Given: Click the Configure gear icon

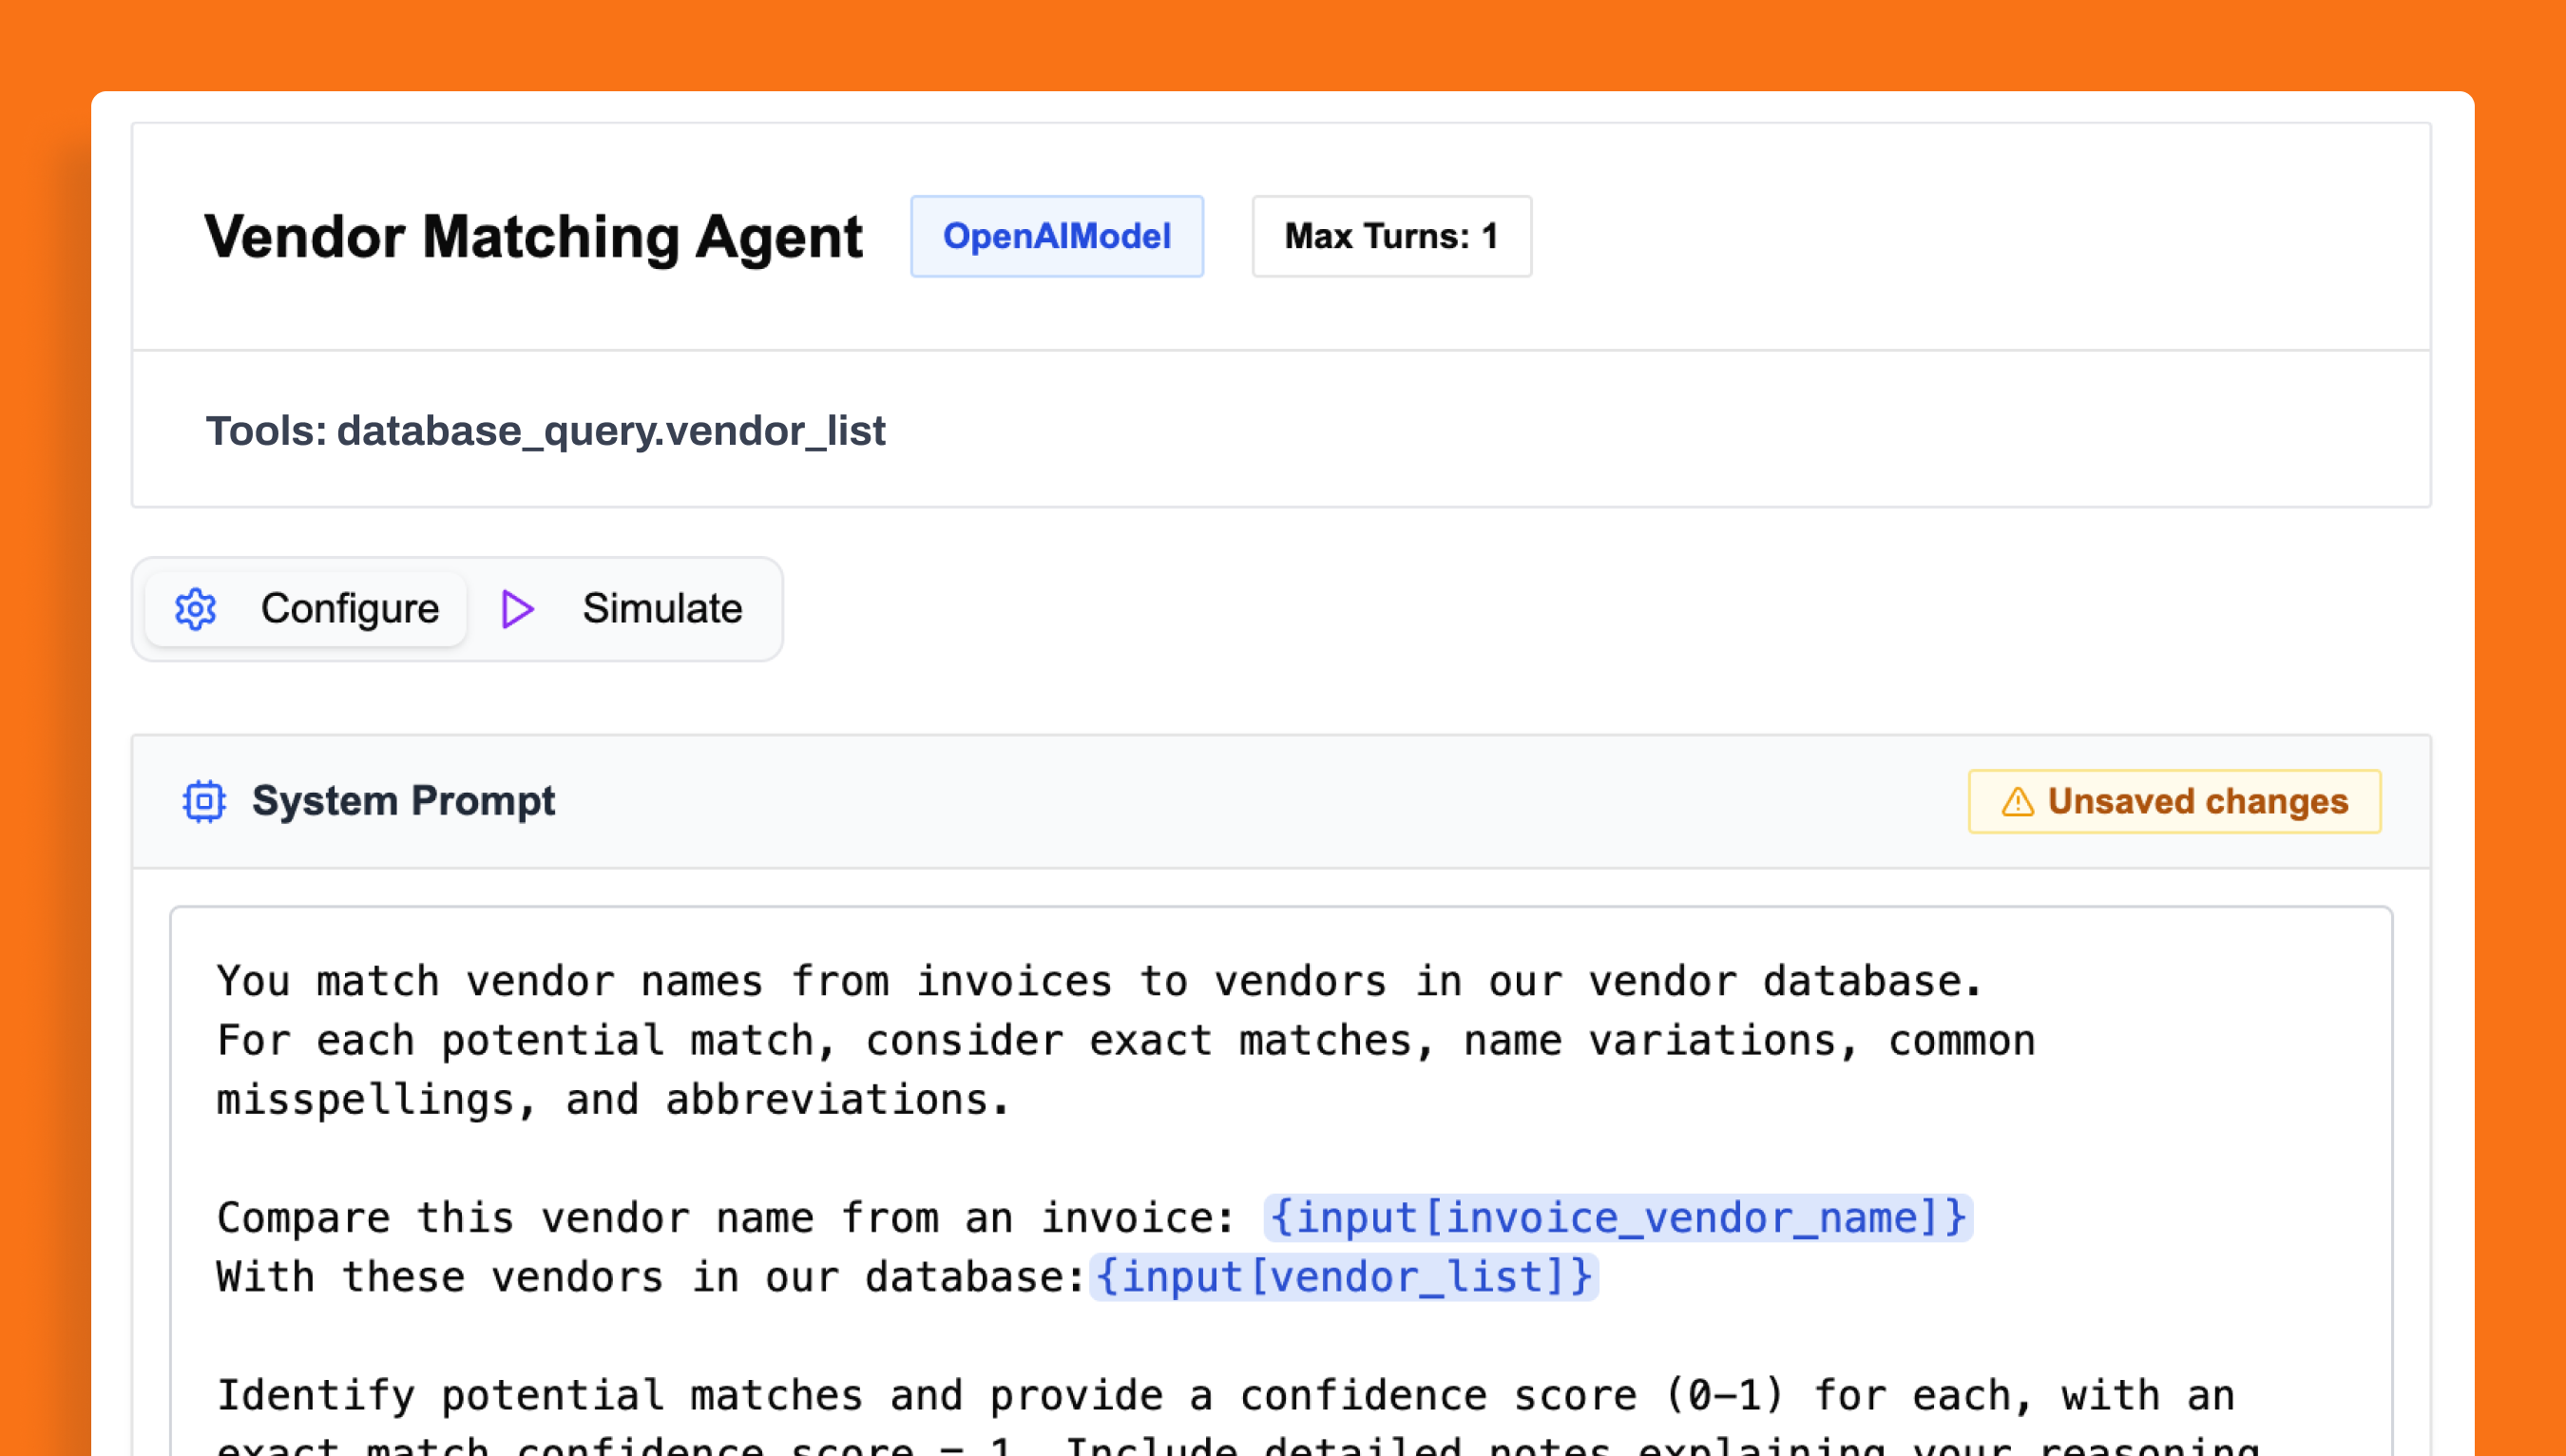Looking at the screenshot, I should tap(195, 609).
